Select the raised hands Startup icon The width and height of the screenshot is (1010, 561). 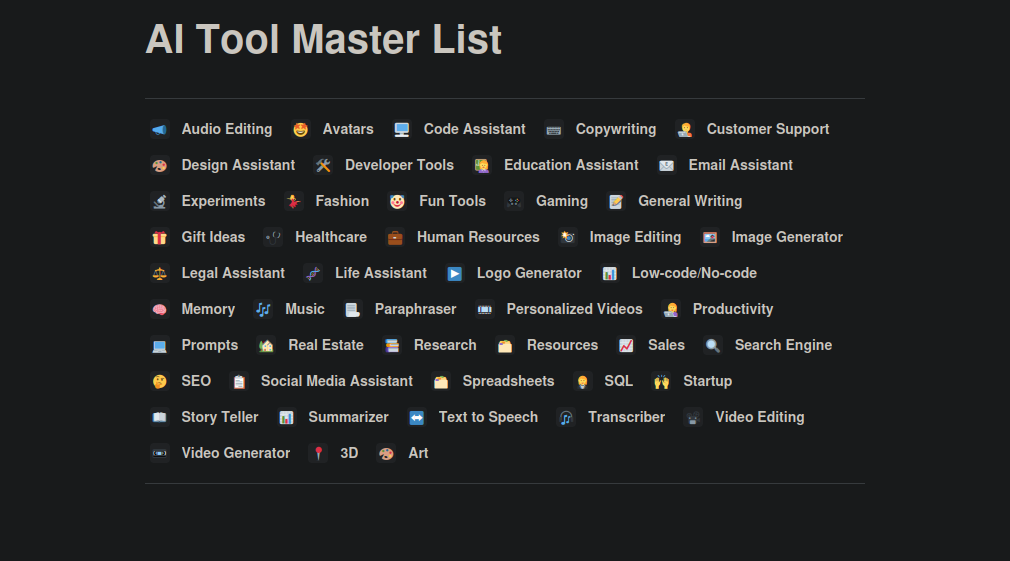(662, 382)
